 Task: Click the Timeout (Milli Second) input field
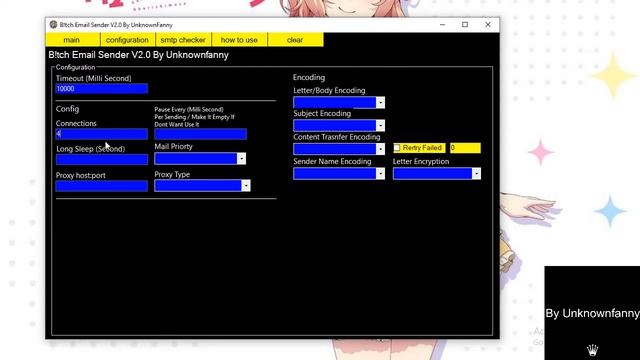(x=102, y=89)
